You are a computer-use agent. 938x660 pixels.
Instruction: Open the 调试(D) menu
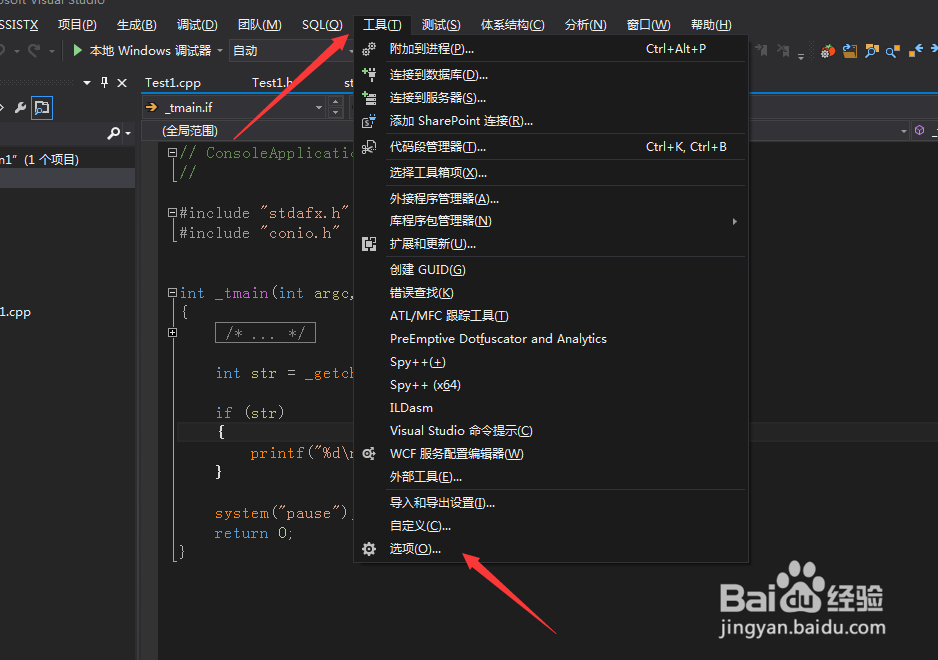pos(197,25)
